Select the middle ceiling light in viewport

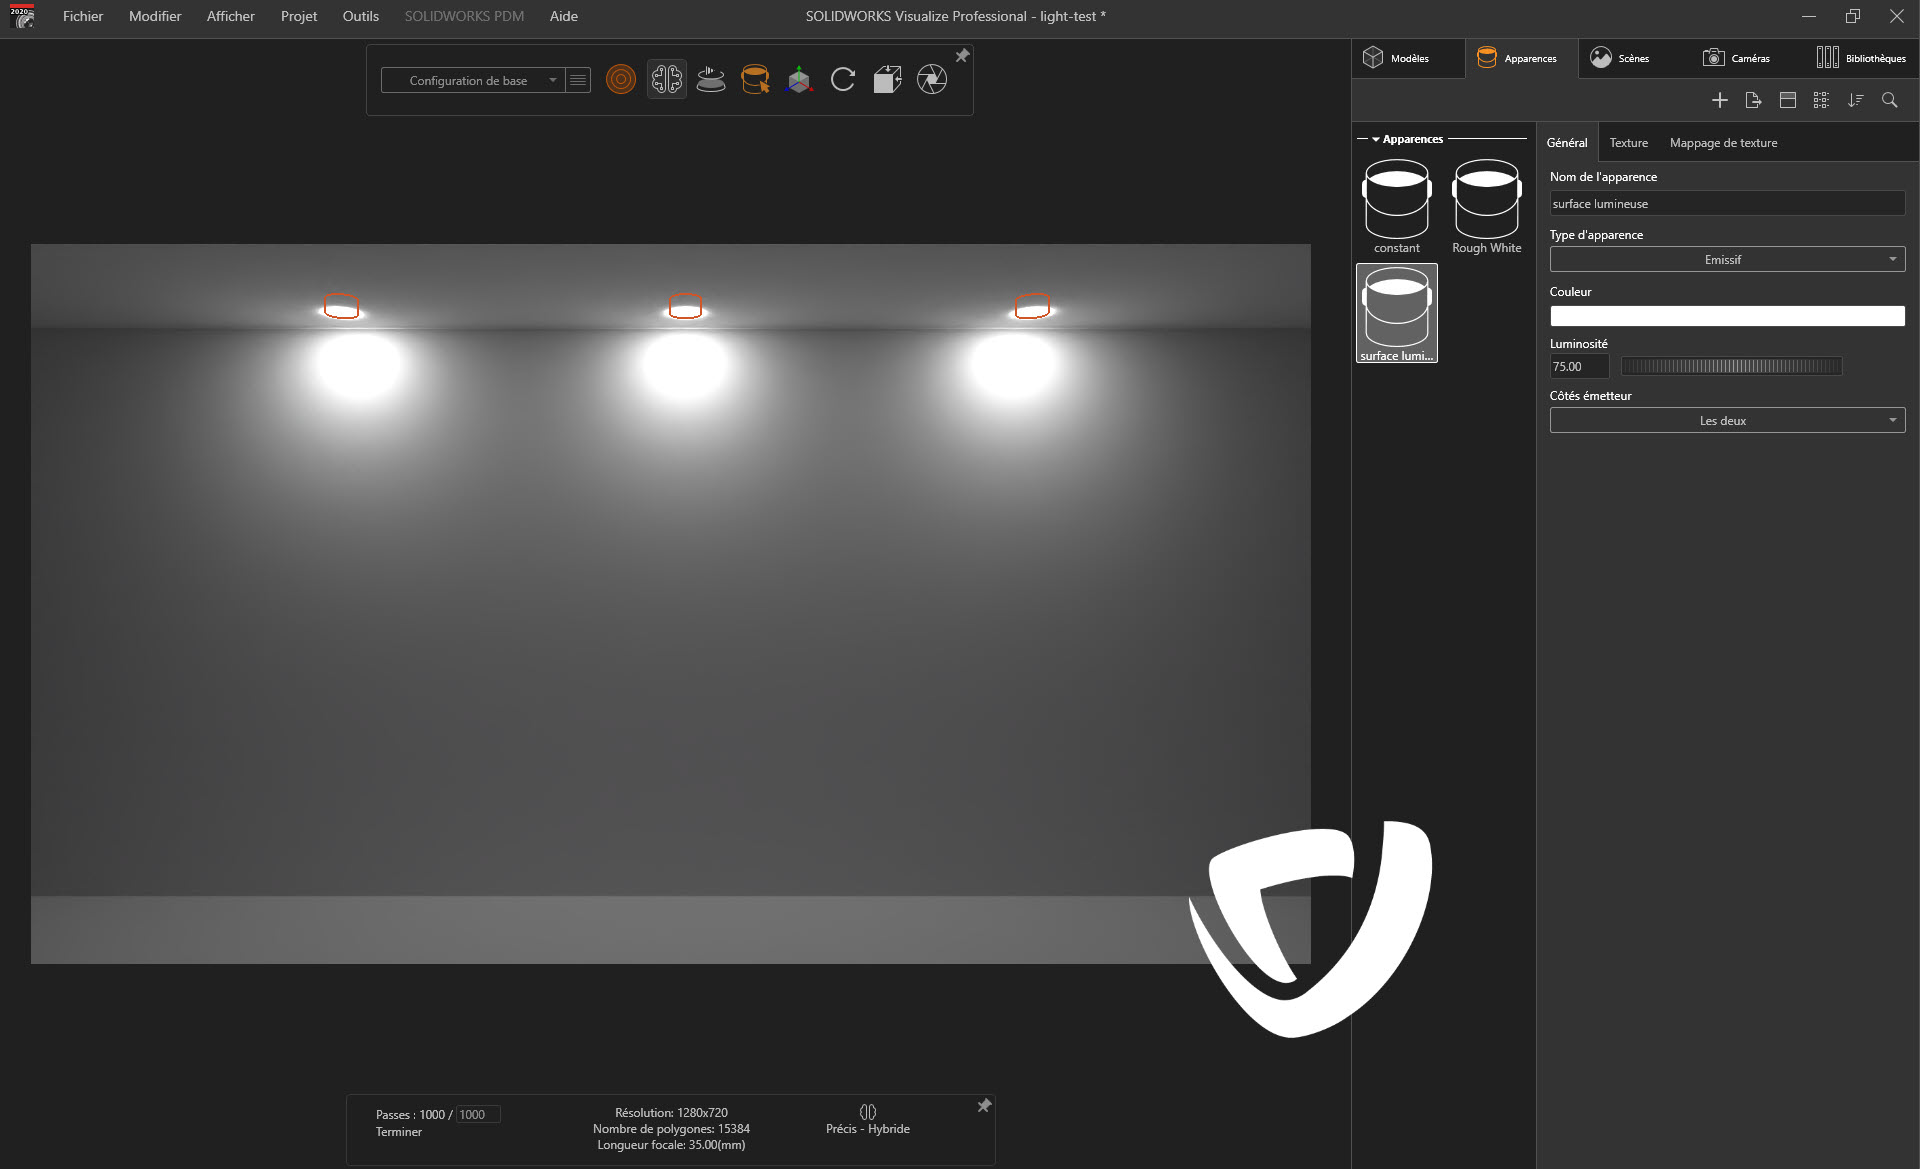click(x=685, y=306)
